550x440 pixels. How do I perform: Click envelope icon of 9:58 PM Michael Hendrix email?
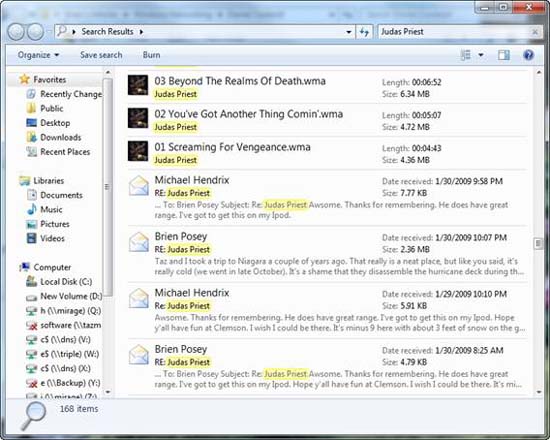point(139,185)
